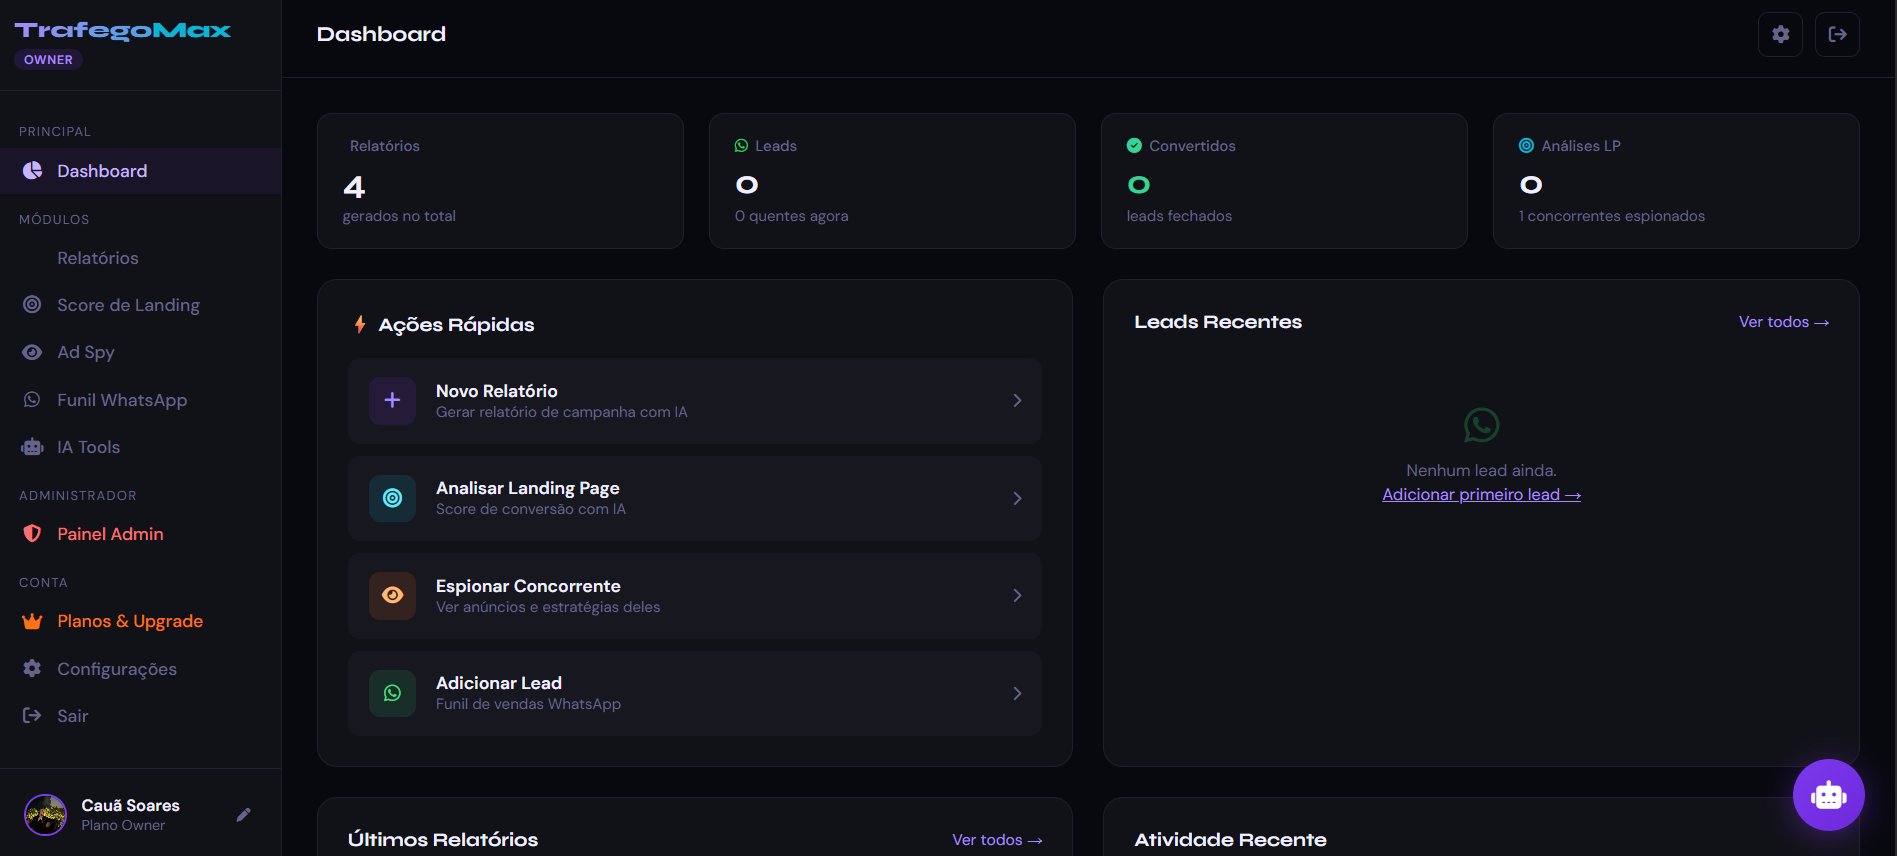Click the OWNER badge

coord(48,60)
